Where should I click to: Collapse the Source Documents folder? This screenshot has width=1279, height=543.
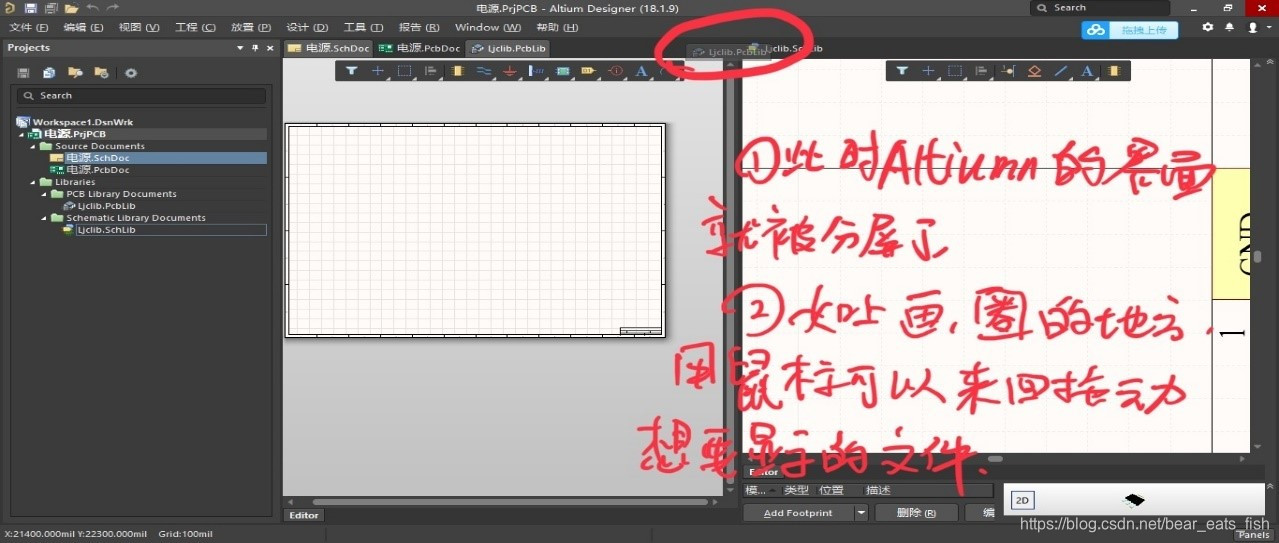pos(32,146)
